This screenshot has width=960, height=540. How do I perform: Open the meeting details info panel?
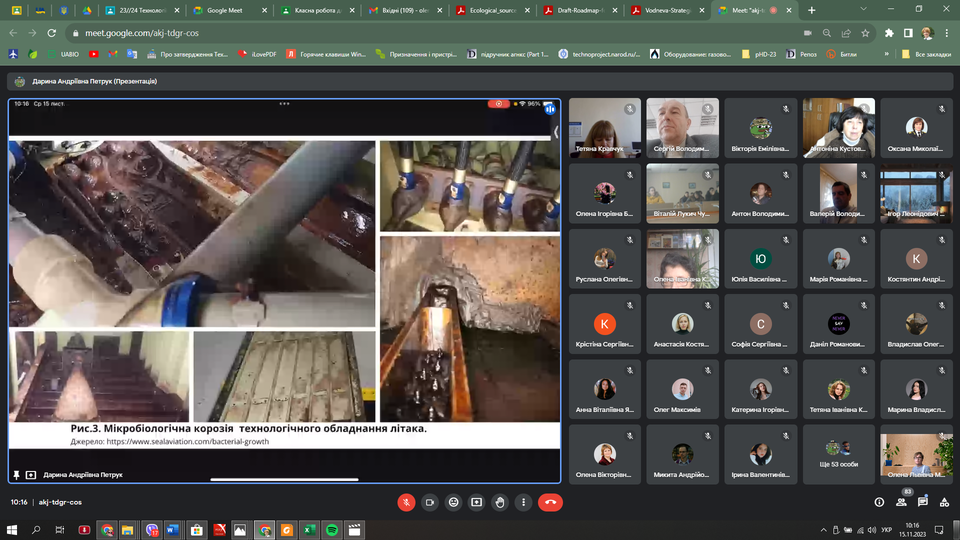pyautogui.click(x=879, y=502)
